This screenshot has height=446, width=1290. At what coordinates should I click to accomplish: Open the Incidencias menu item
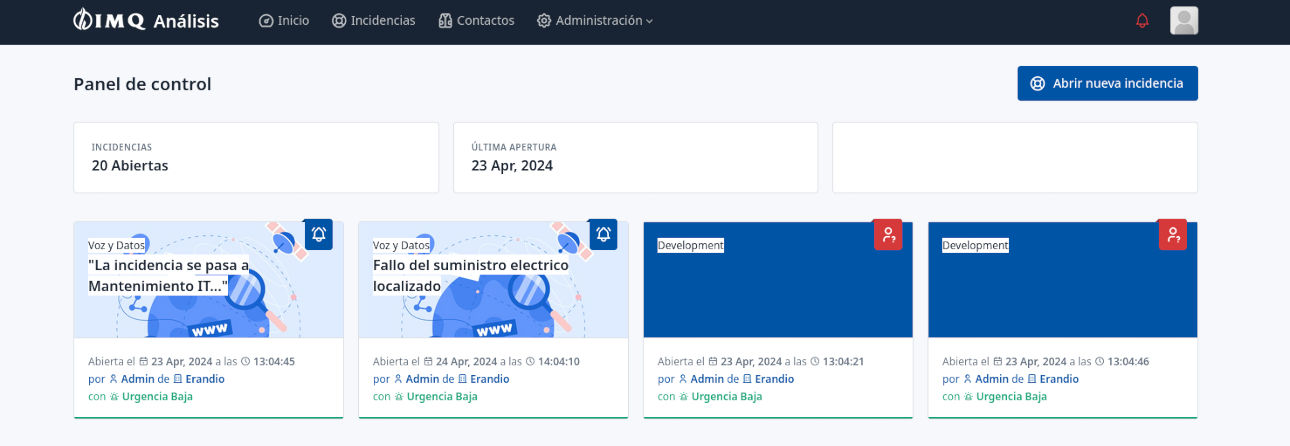[x=373, y=20]
